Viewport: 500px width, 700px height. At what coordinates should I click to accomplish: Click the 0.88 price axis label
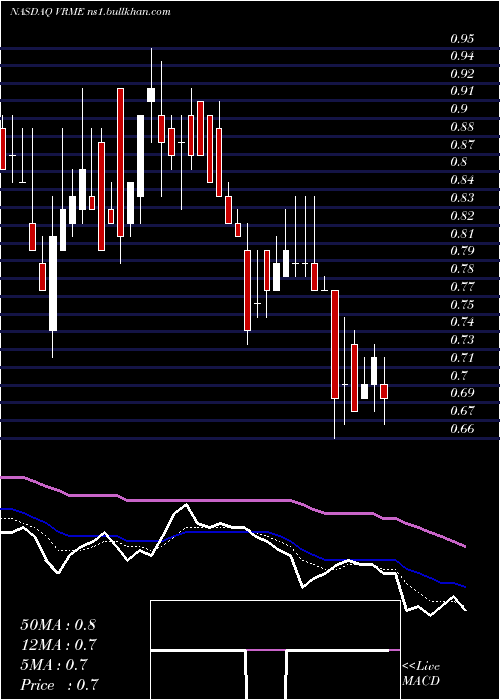click(x=462, y=127)
